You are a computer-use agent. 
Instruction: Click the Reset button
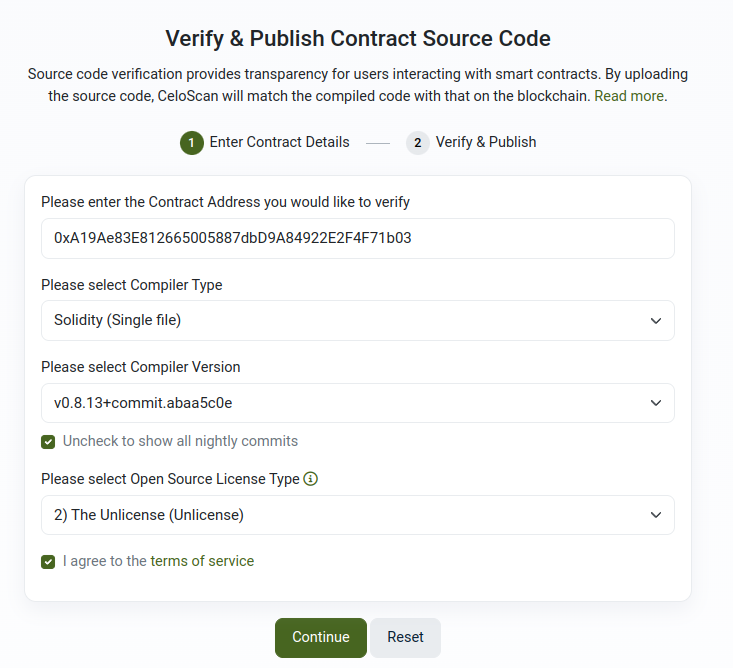tap(405, 638)
